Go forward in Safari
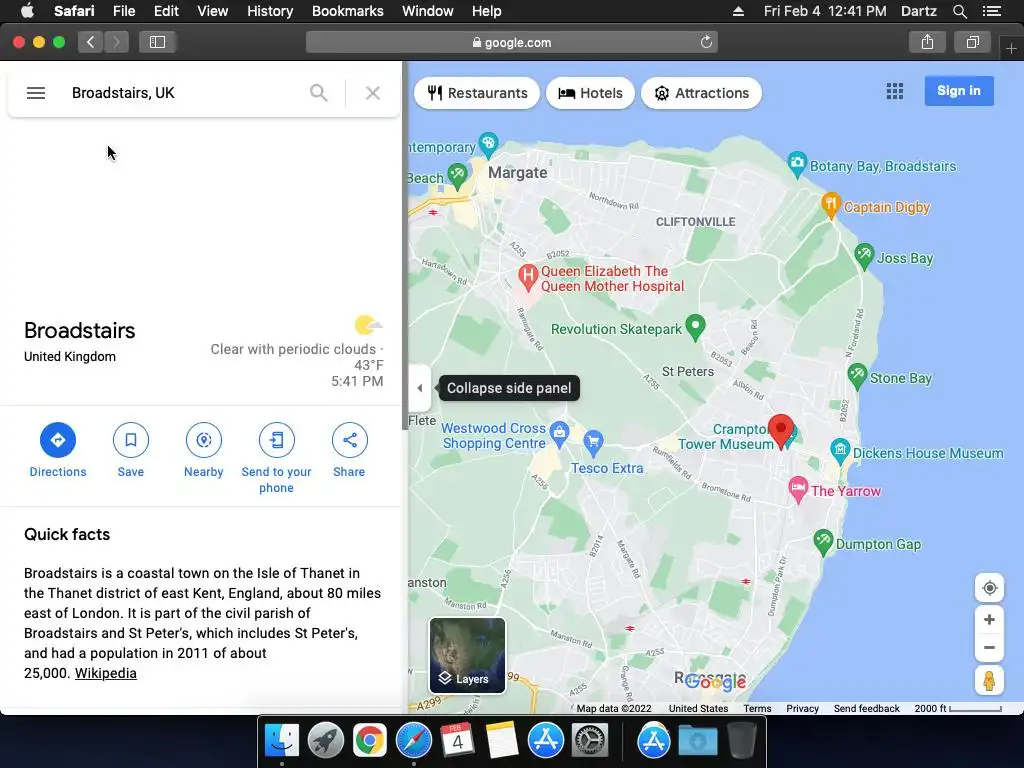Viewport: 1024px width, 768px height. (116, 42)
